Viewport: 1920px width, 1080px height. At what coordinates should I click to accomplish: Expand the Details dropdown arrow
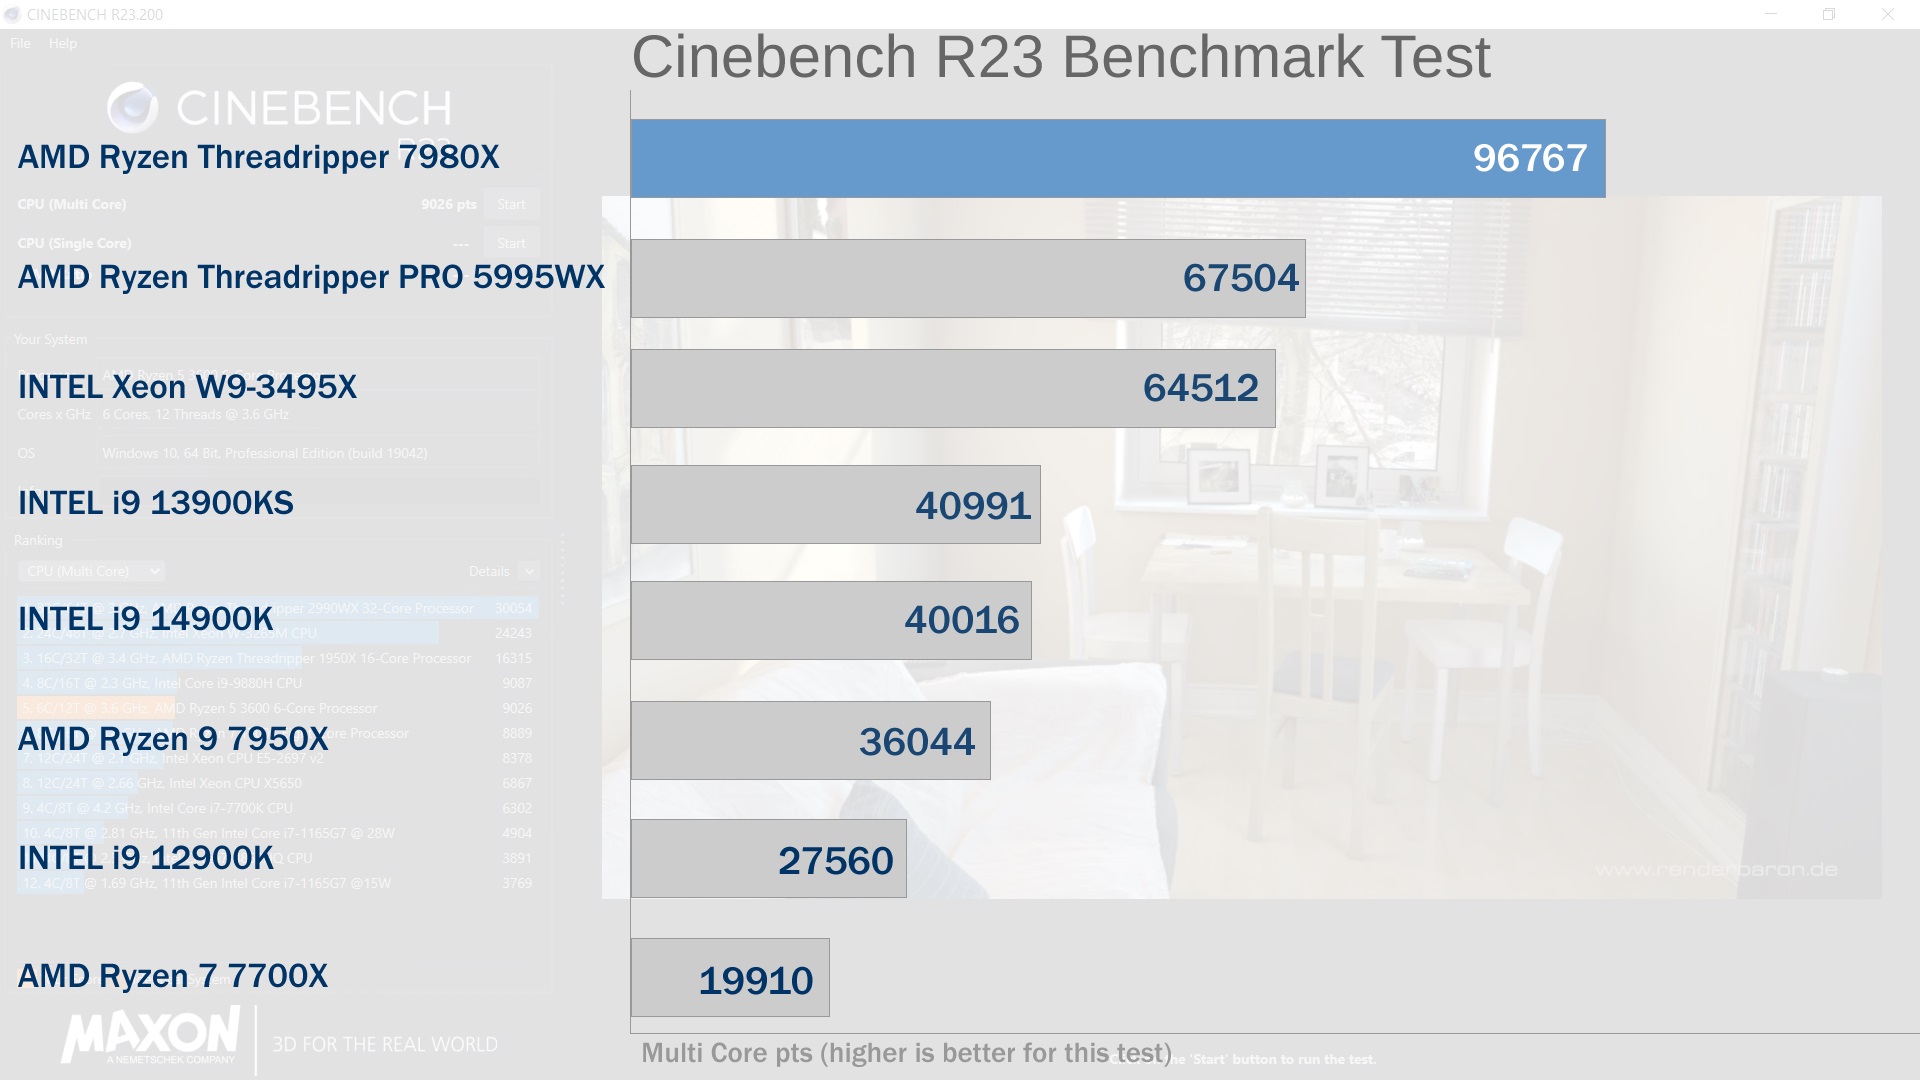[x=529, y=571]
